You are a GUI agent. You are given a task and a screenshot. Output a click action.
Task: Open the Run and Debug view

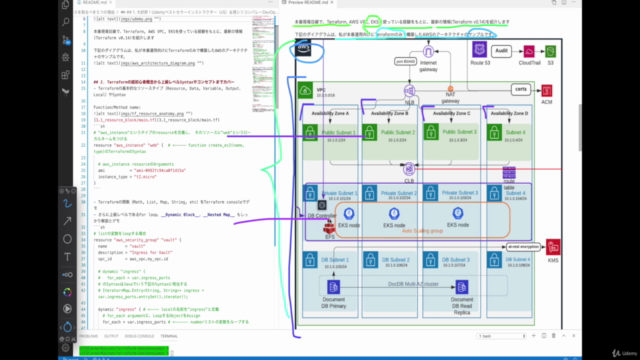point(66,57)
